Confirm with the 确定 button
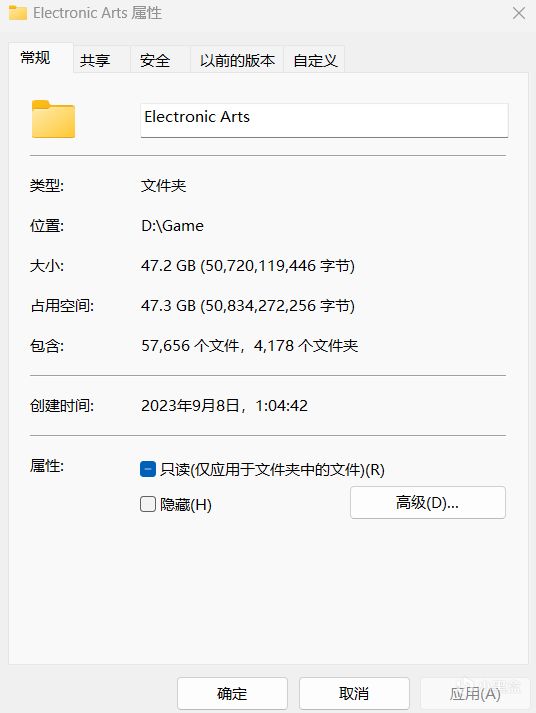The width and height of the screenshot is (536, 713). (x=232, y=693)
